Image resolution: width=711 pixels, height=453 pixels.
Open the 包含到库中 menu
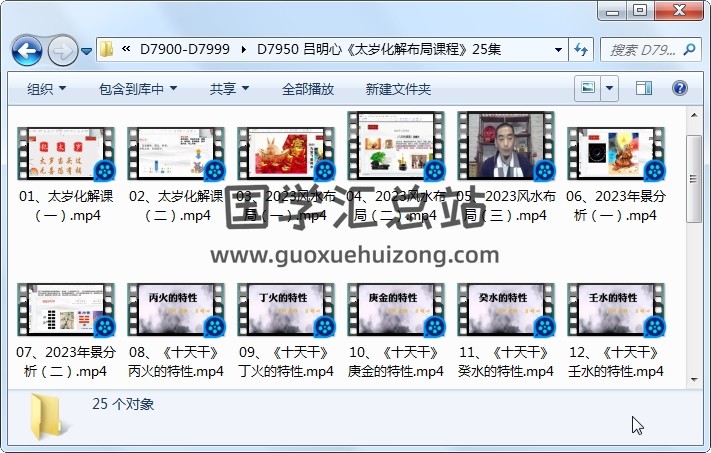pos(137,89)
